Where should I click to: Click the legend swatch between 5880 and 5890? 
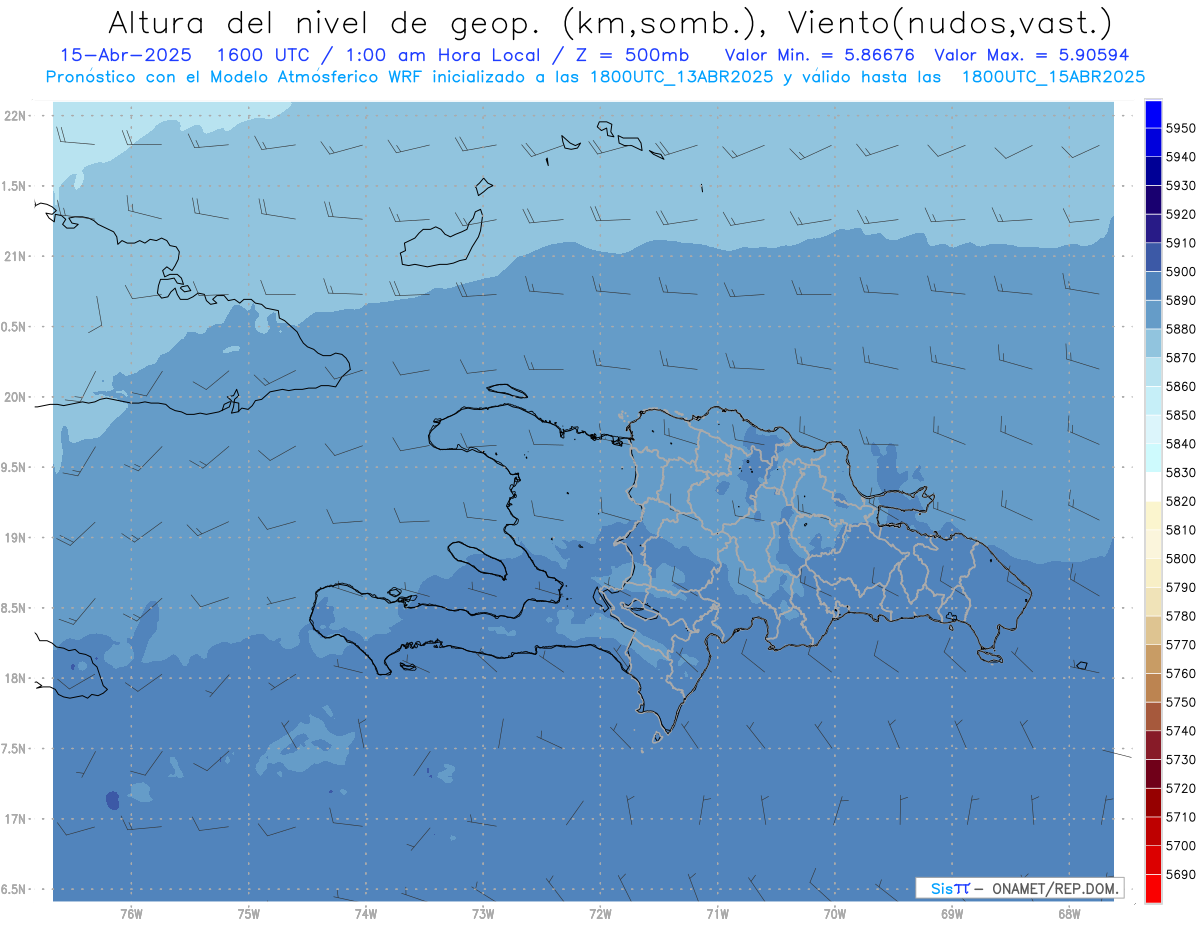1153,315
